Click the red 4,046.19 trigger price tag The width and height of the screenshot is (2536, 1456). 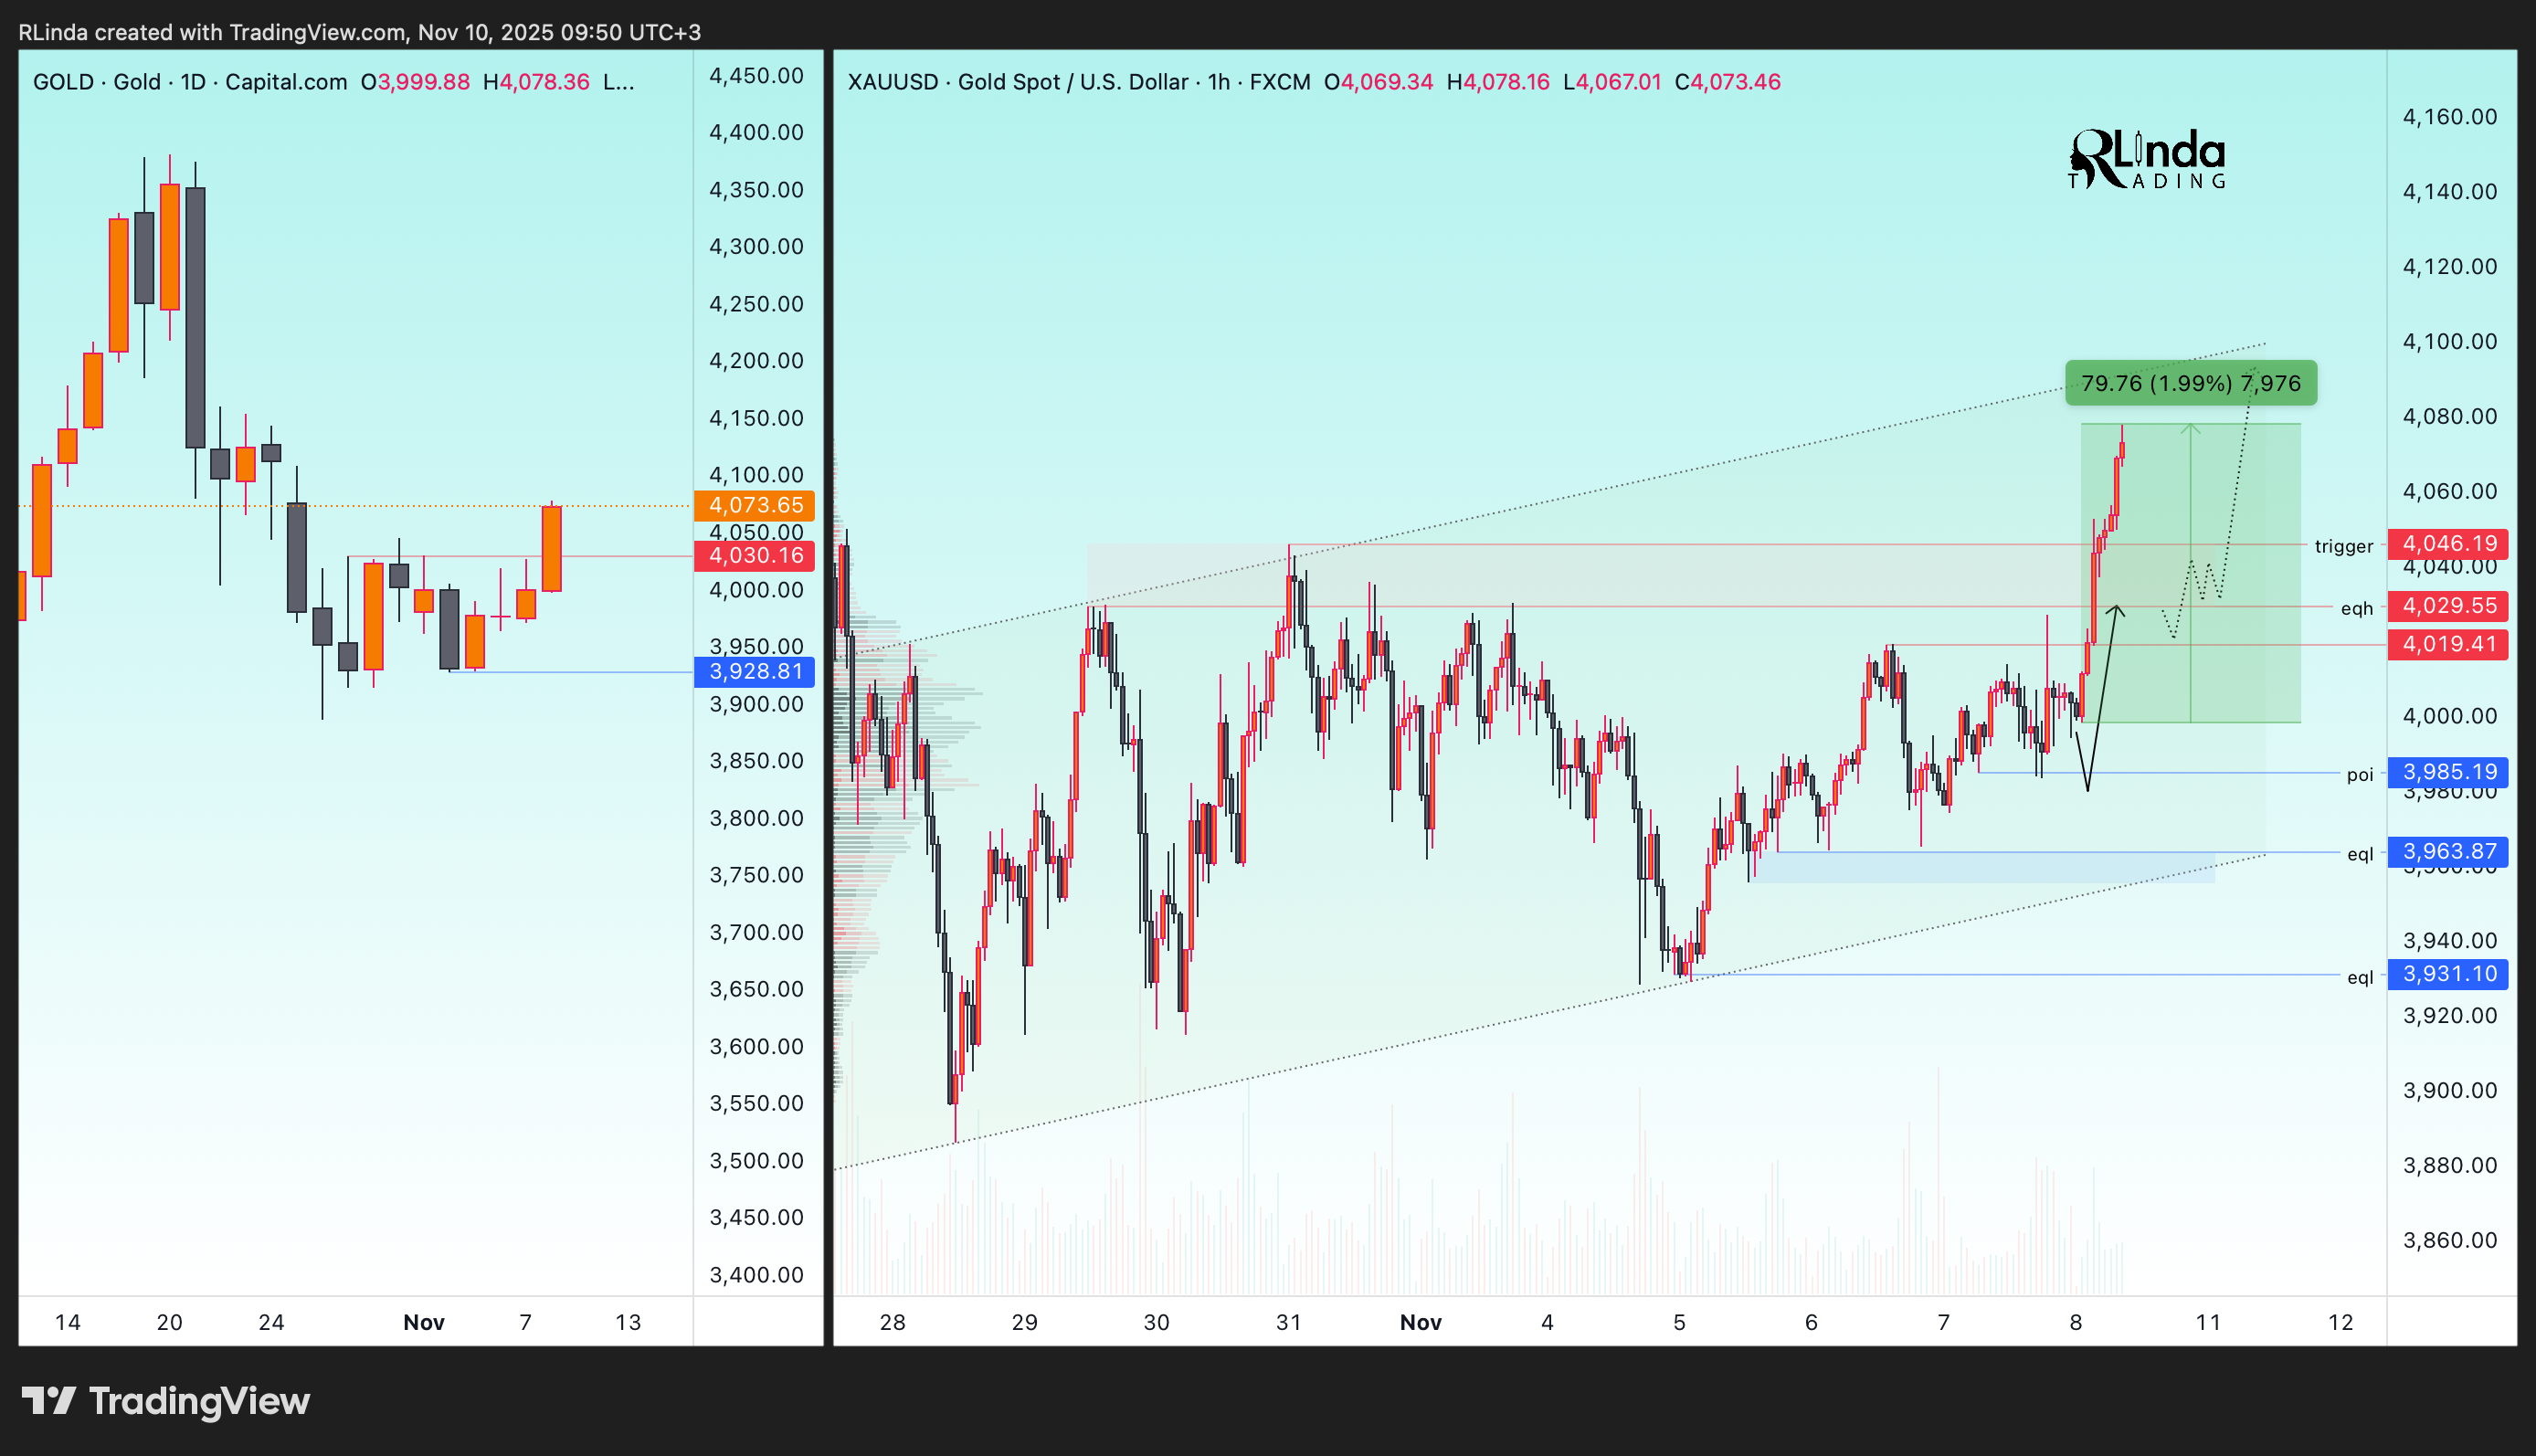pos(2448,544)
